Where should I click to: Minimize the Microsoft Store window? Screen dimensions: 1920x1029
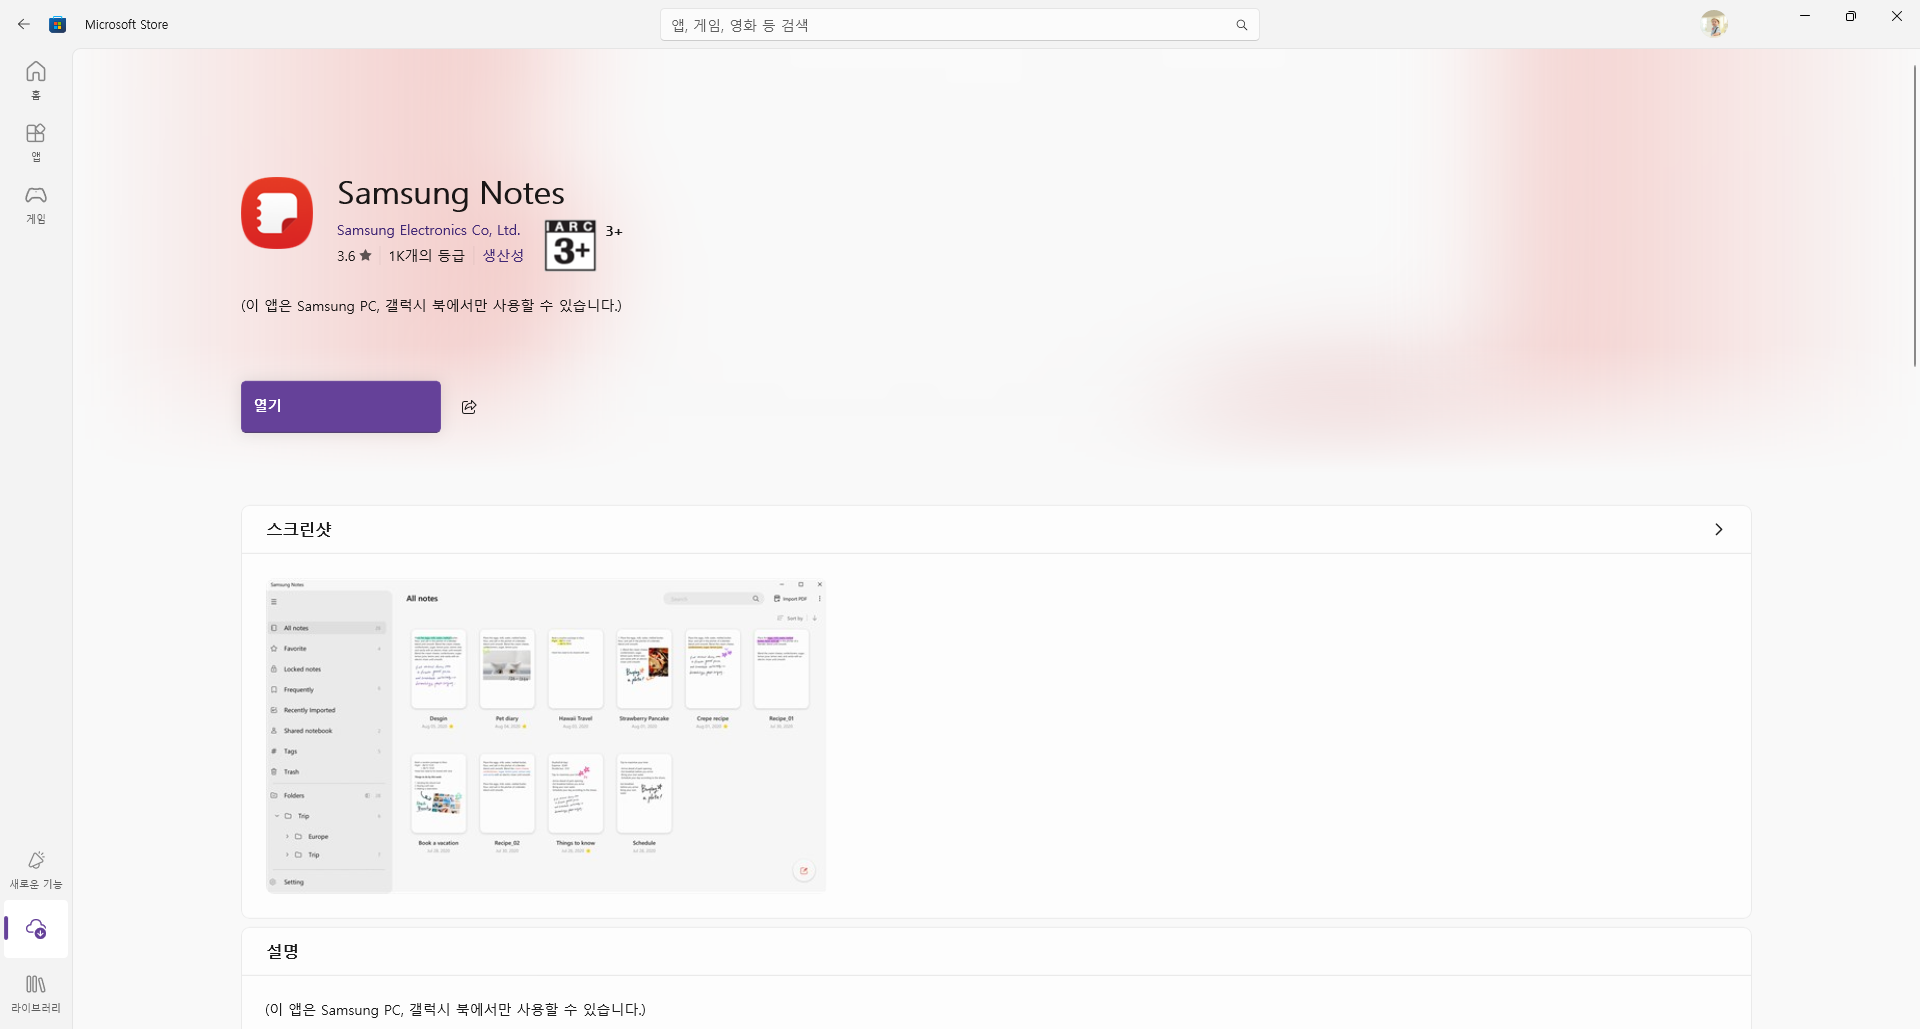point(1805,16)
